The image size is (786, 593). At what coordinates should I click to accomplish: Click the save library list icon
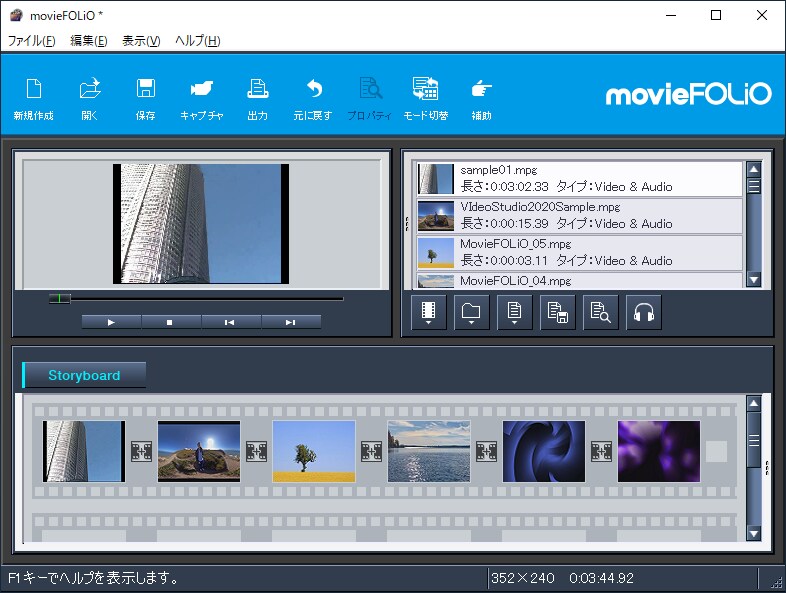point(558,312)
